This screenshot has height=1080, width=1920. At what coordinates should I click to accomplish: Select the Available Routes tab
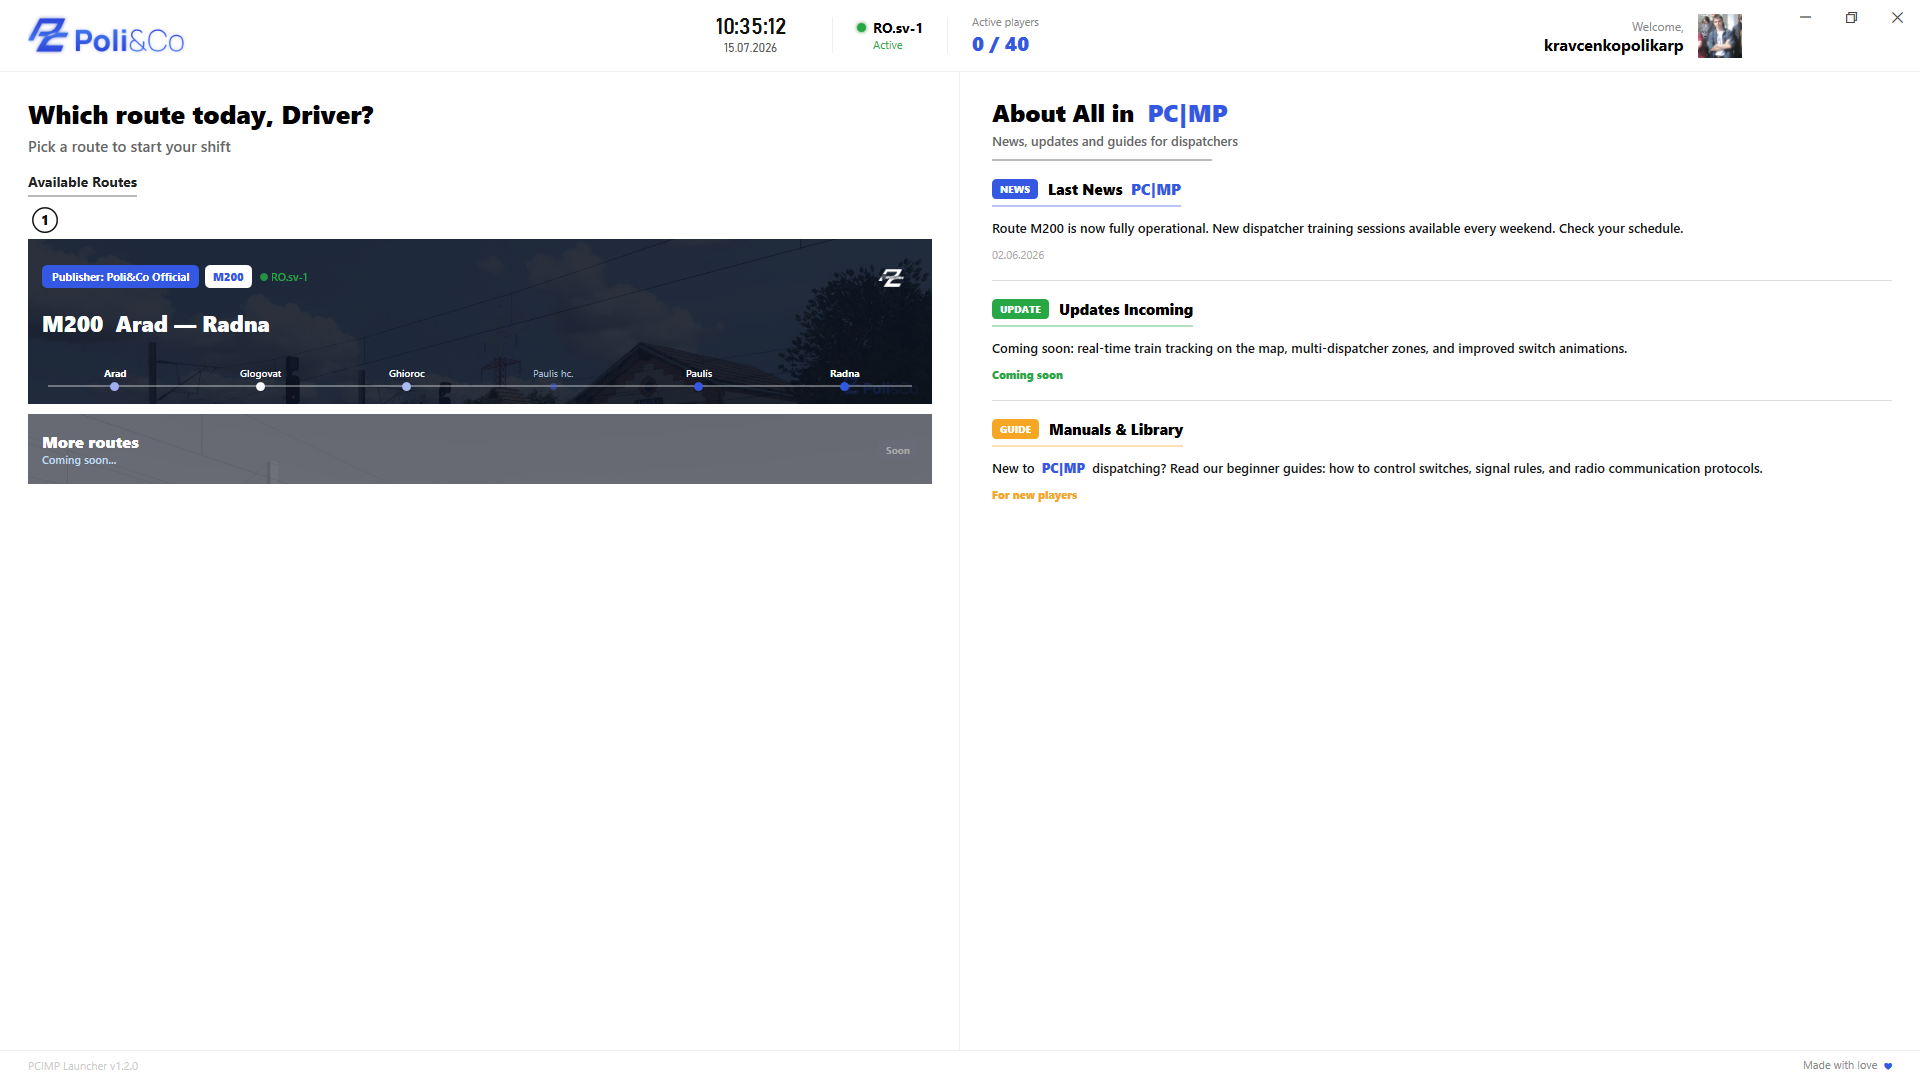[82, 182]
